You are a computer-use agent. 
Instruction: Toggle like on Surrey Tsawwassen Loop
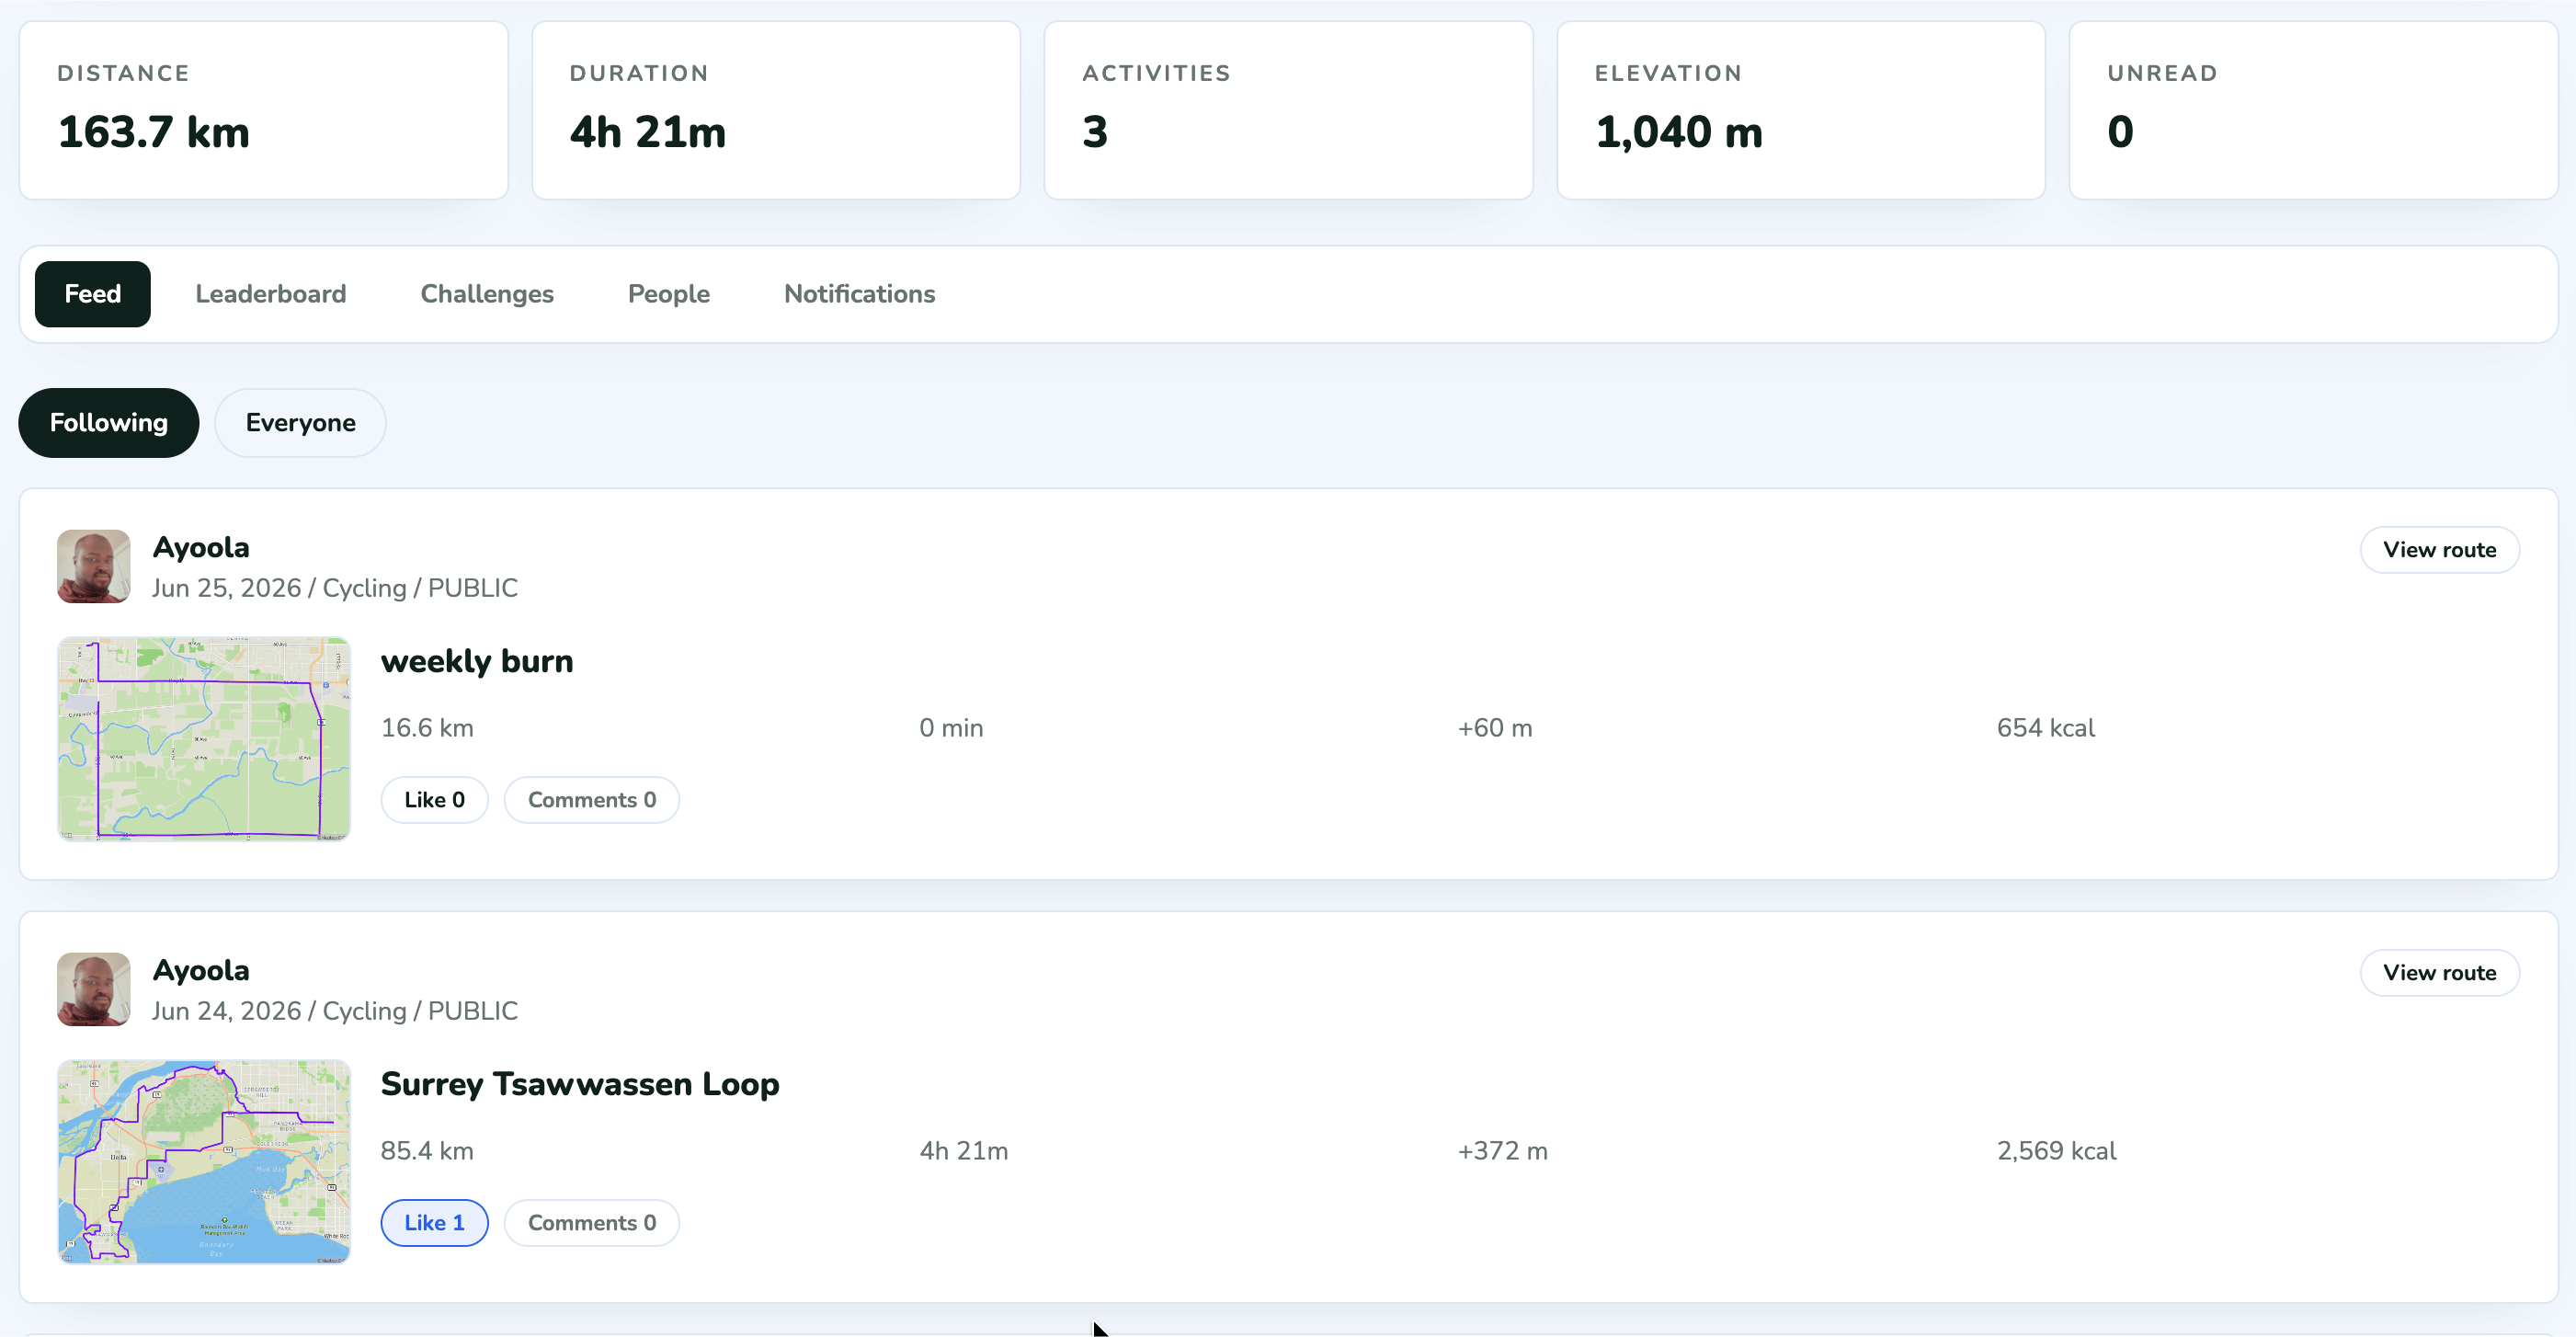coord(434,1223)
